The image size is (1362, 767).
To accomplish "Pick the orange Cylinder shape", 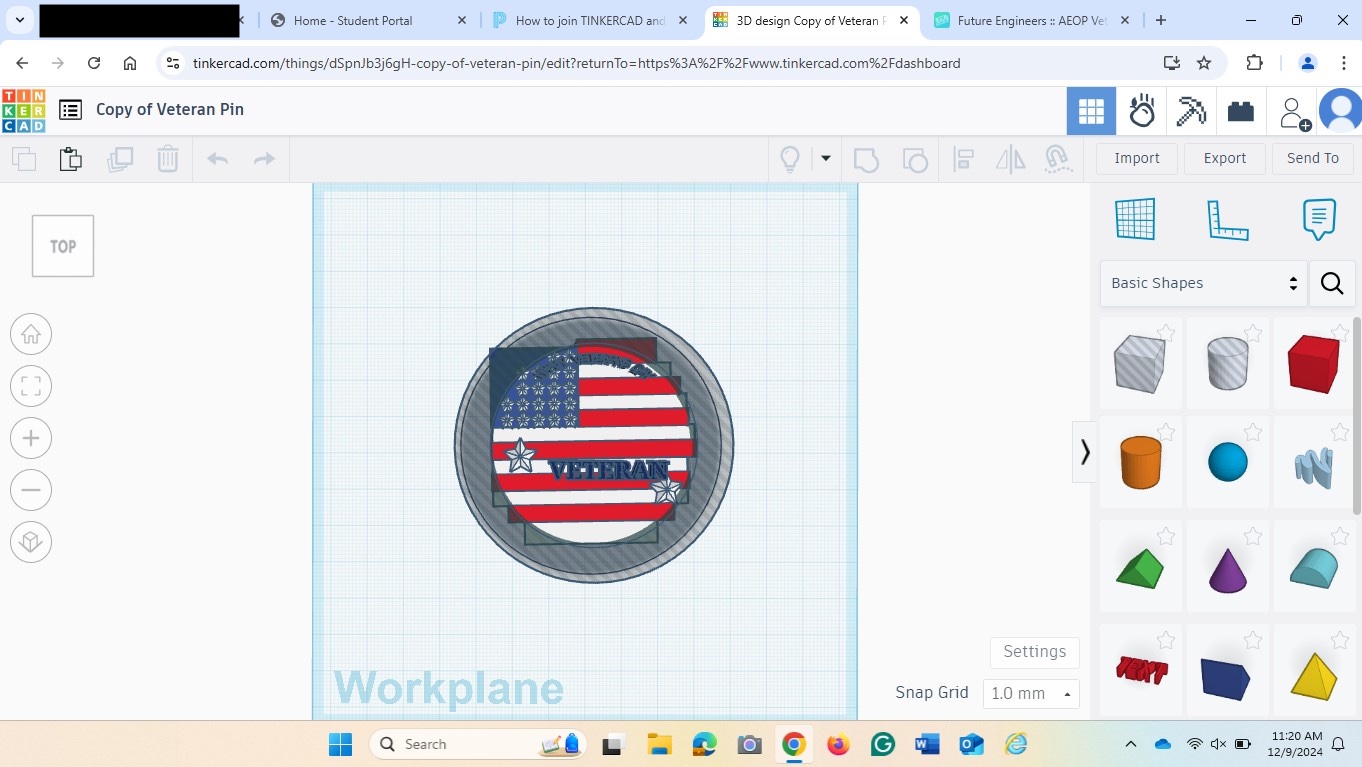I will pyautogui.click(x=1140, y=462).
